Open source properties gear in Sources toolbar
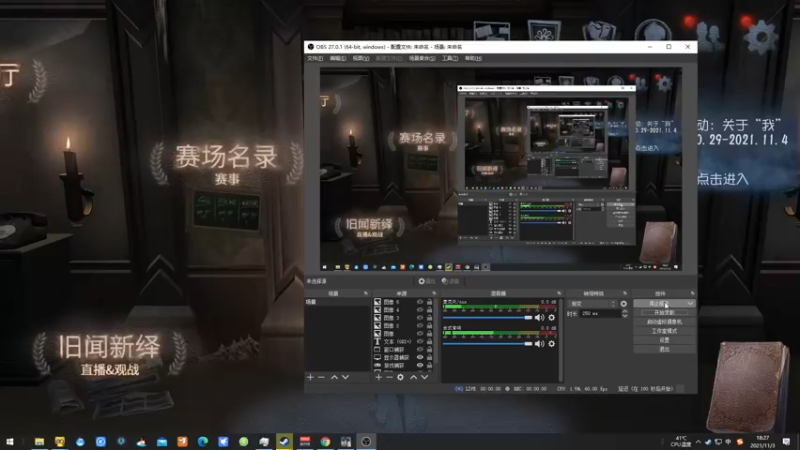The image size is (800, 450). click(401, 377)
